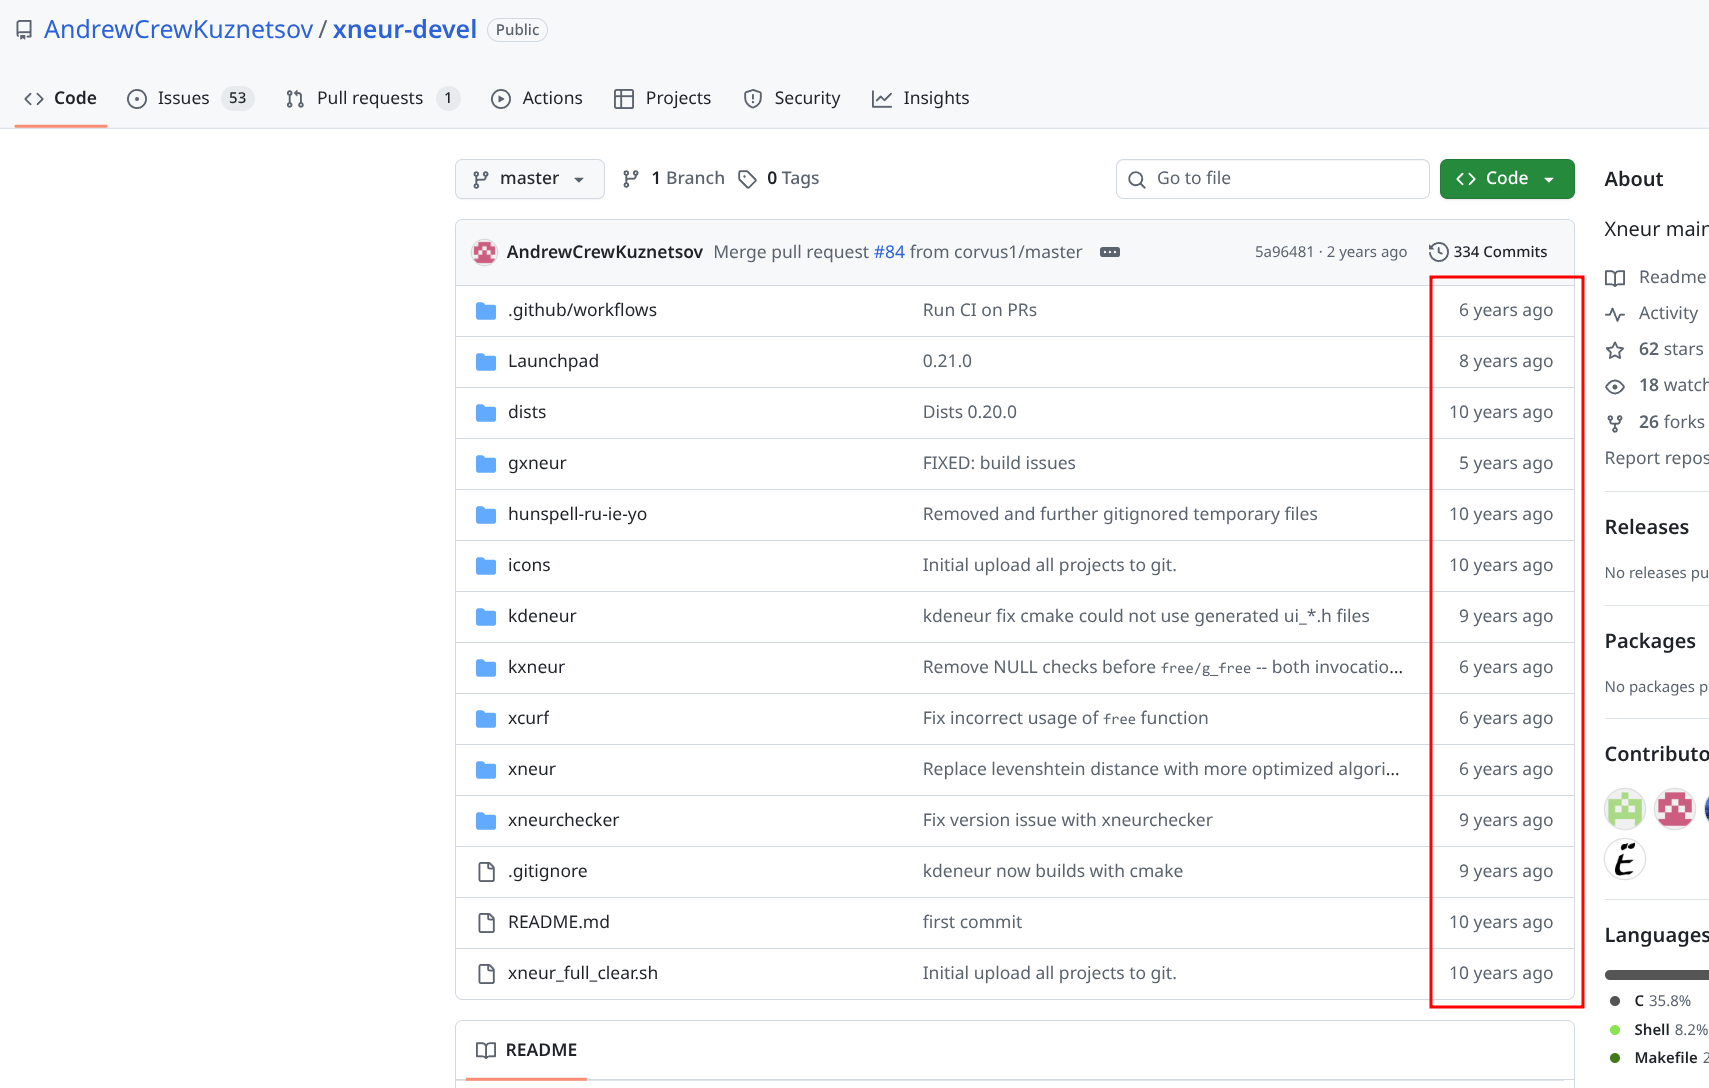Click the commit author name AndrewCrewKuznetsov
The image size is (1709, 1088).
click(605, 252)
